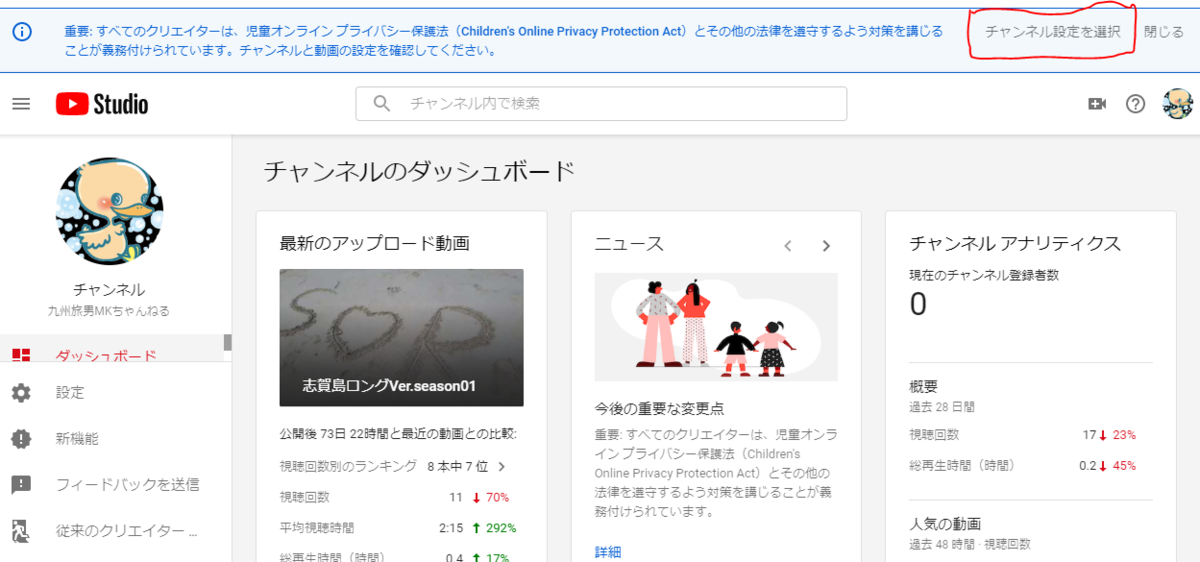Click the channel name 九州旅男MKちゃんねる

click(109, 311)
